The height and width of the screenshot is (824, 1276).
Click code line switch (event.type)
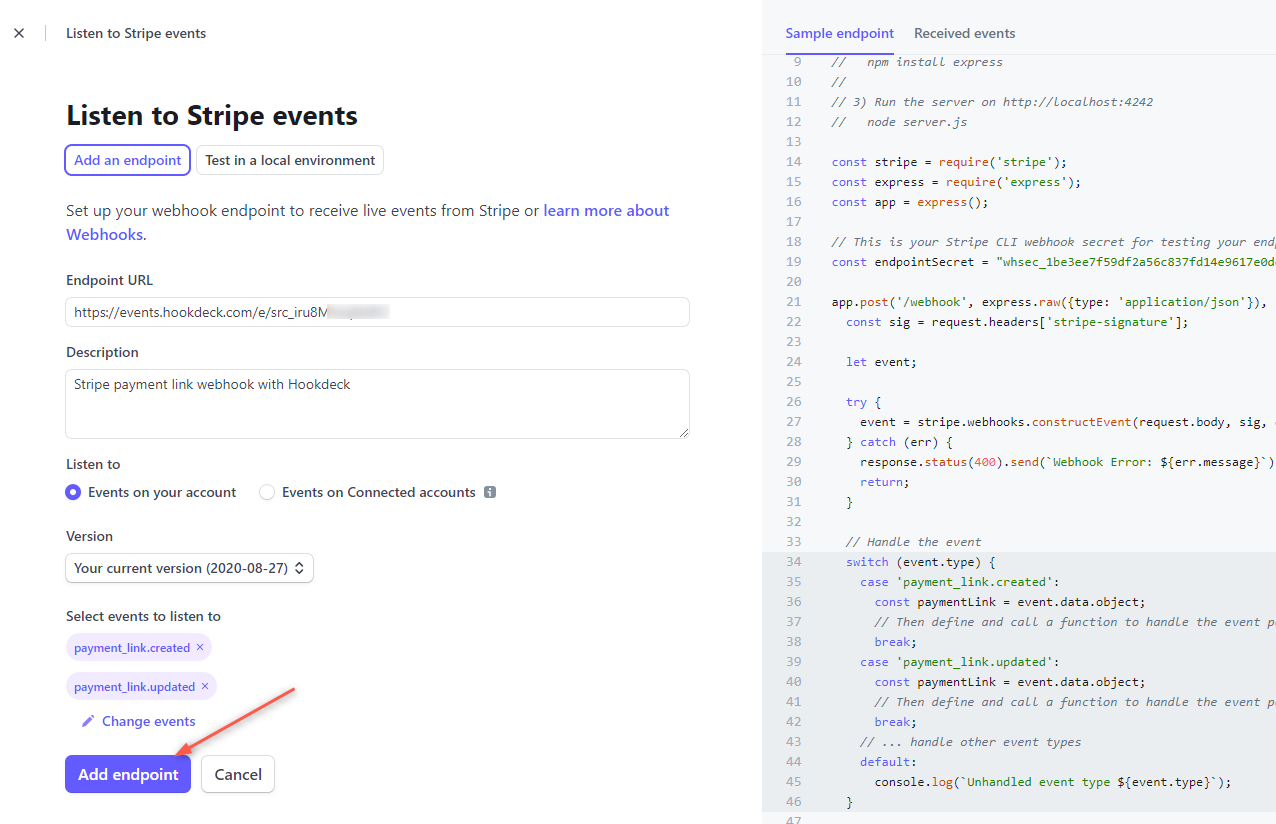tap(921, 562)
